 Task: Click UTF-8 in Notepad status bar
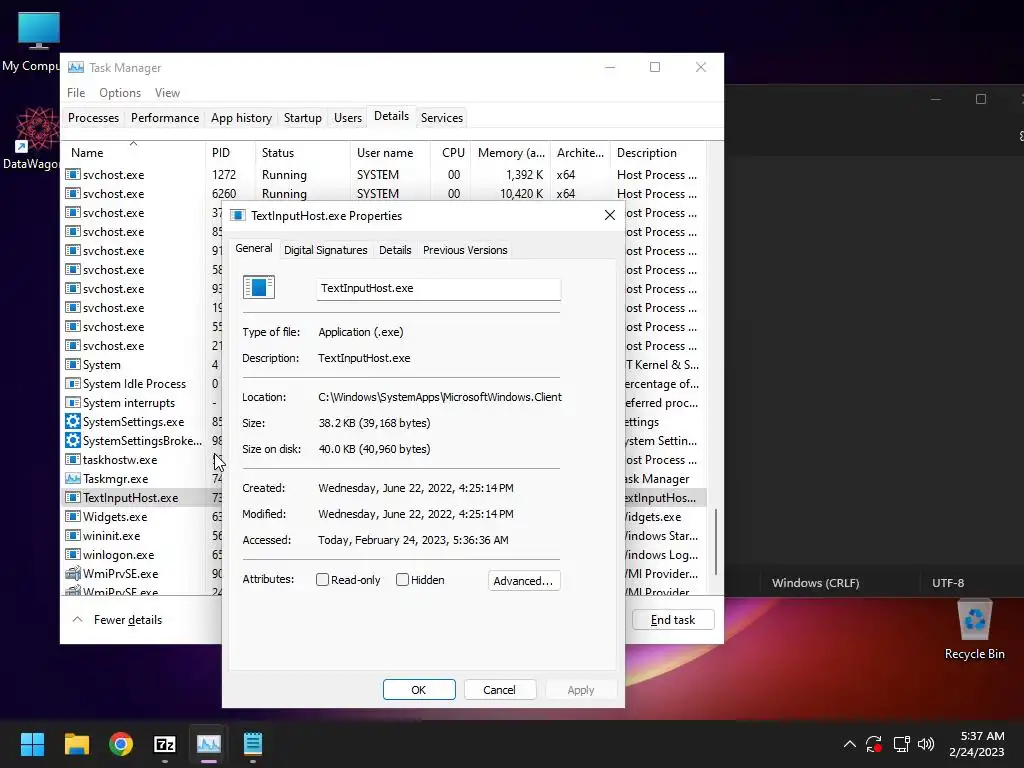coord(948,583)
